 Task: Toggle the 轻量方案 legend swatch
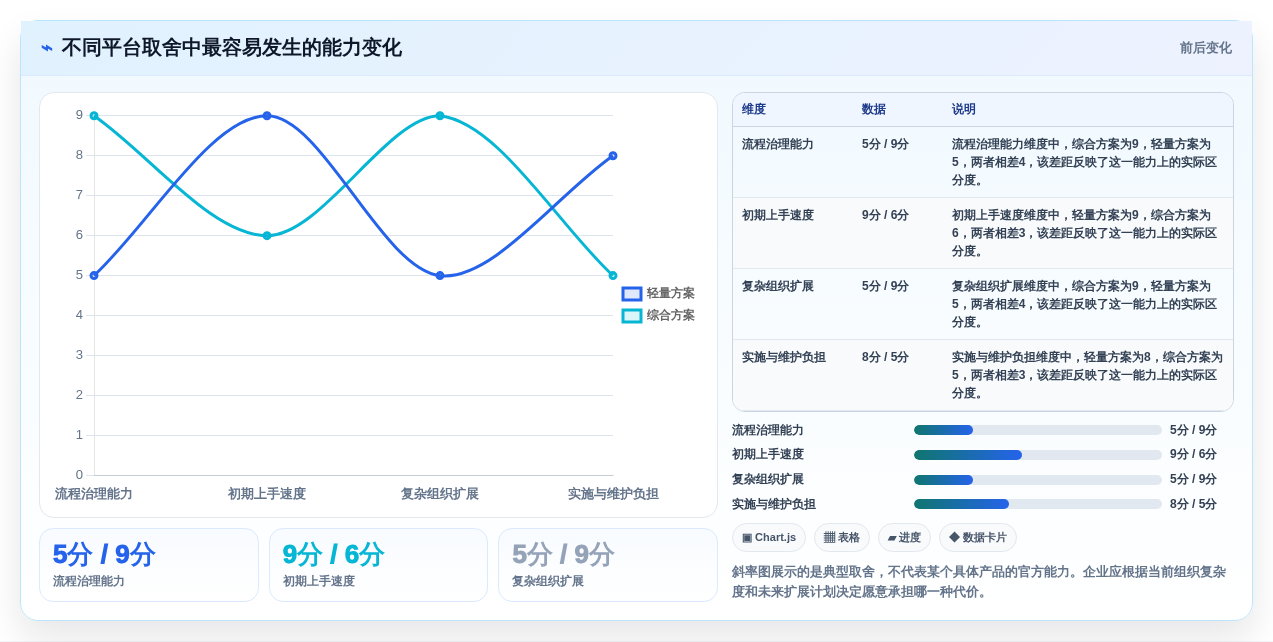pyautogui.click(x=632, y=294)
